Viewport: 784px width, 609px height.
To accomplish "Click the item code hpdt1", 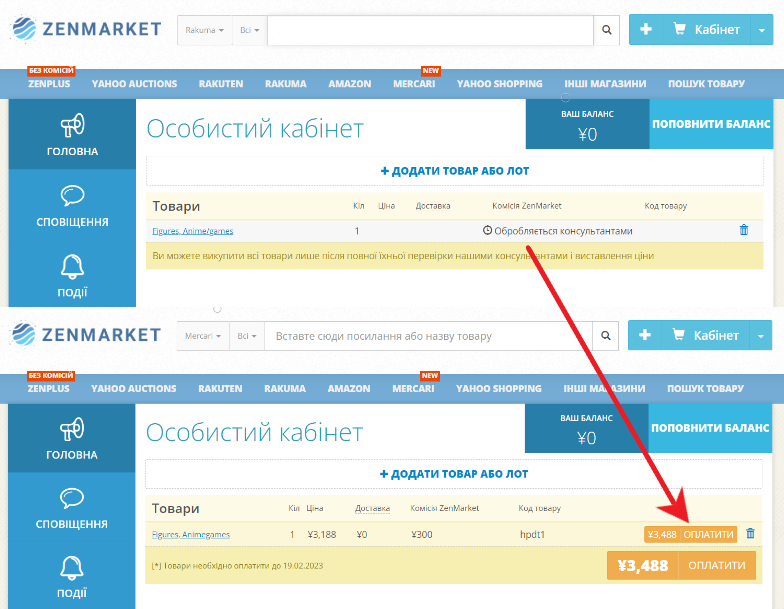I will pyautogui.click(x=532, y=534).
